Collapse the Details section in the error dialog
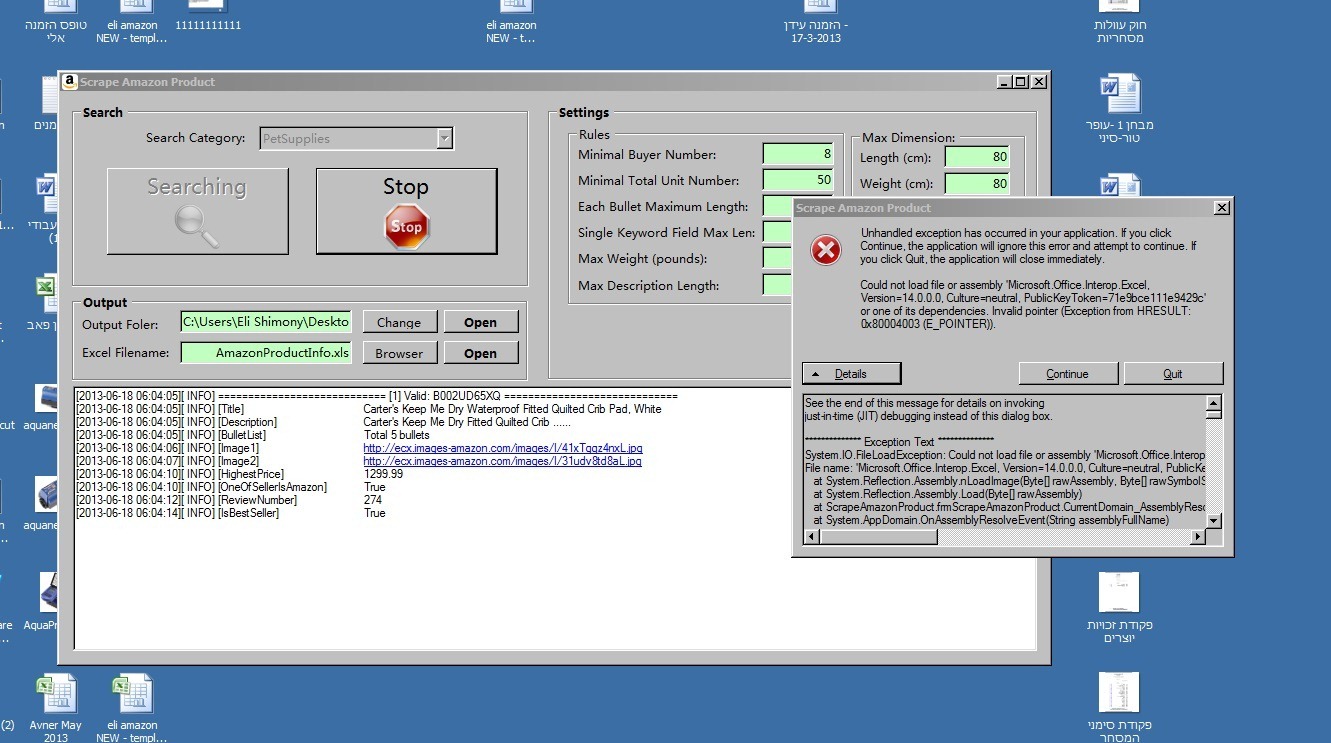This screenshot has height=743, width=1331. point(851,373)
